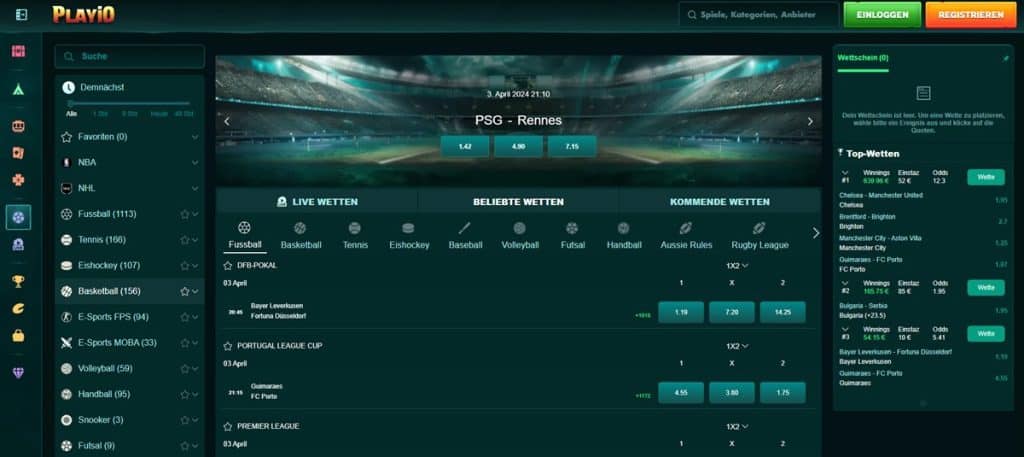Switch to the Kommende Wetten tab
The image size is (1024, 457).
point(719,201)
